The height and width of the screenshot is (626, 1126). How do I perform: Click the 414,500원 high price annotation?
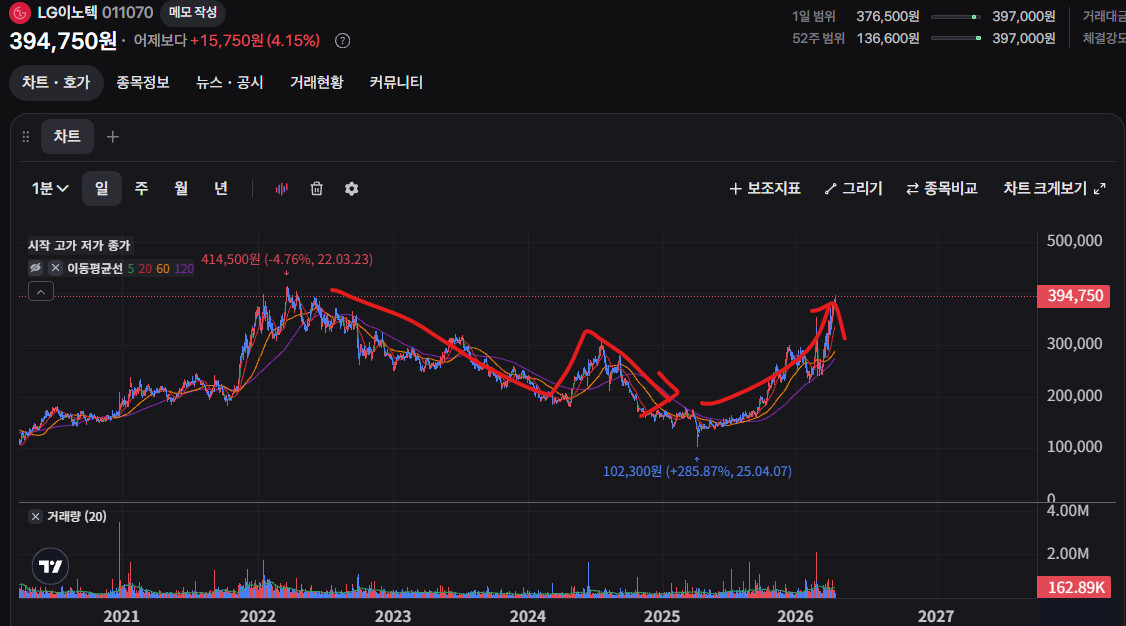(287, 259)
